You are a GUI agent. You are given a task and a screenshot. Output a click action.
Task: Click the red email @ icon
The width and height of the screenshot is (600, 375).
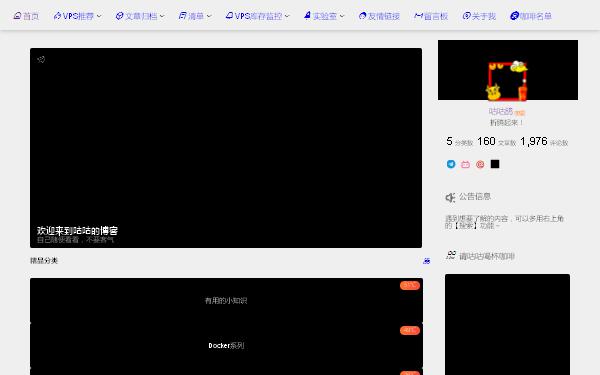480,165
